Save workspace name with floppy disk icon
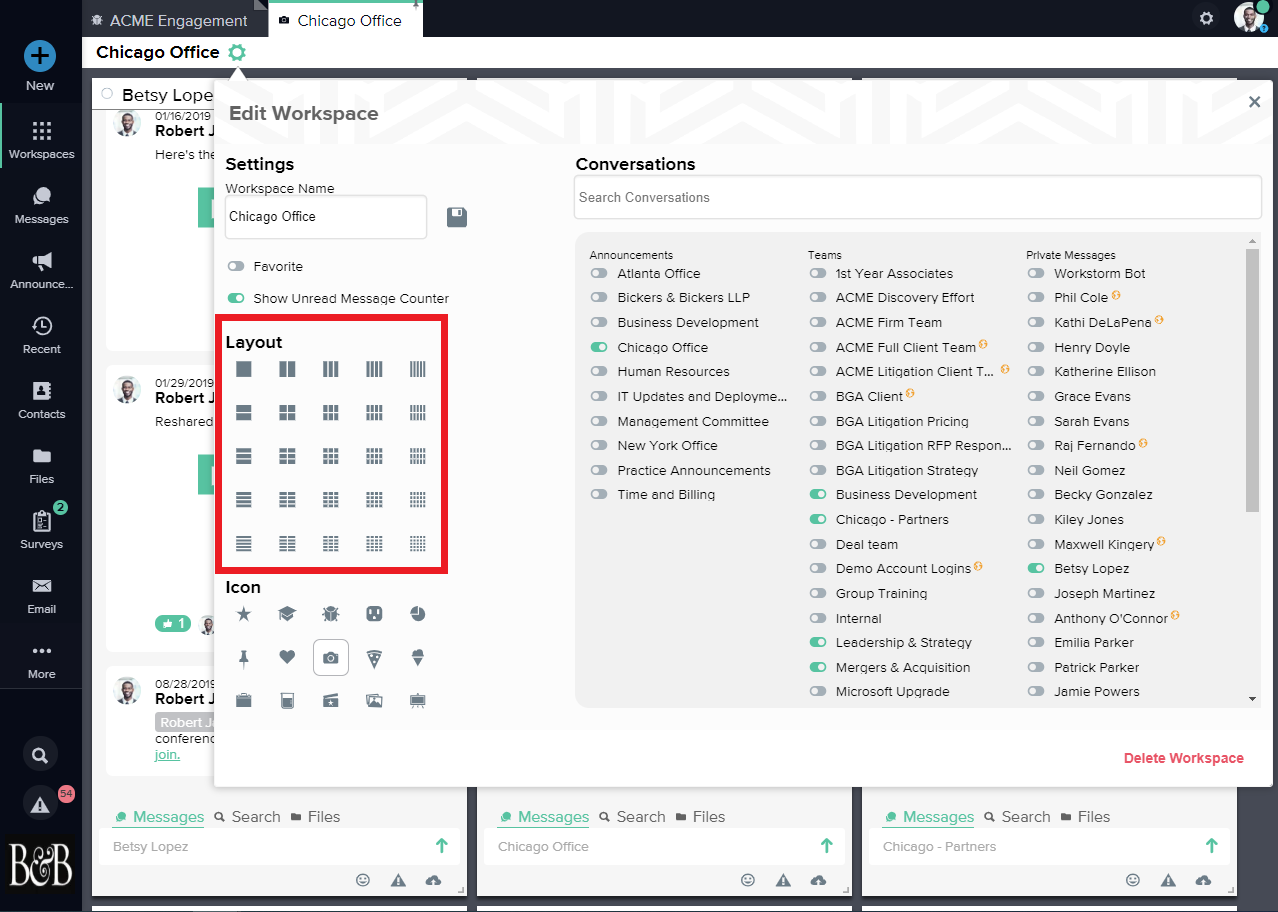 tap(457, 217)
